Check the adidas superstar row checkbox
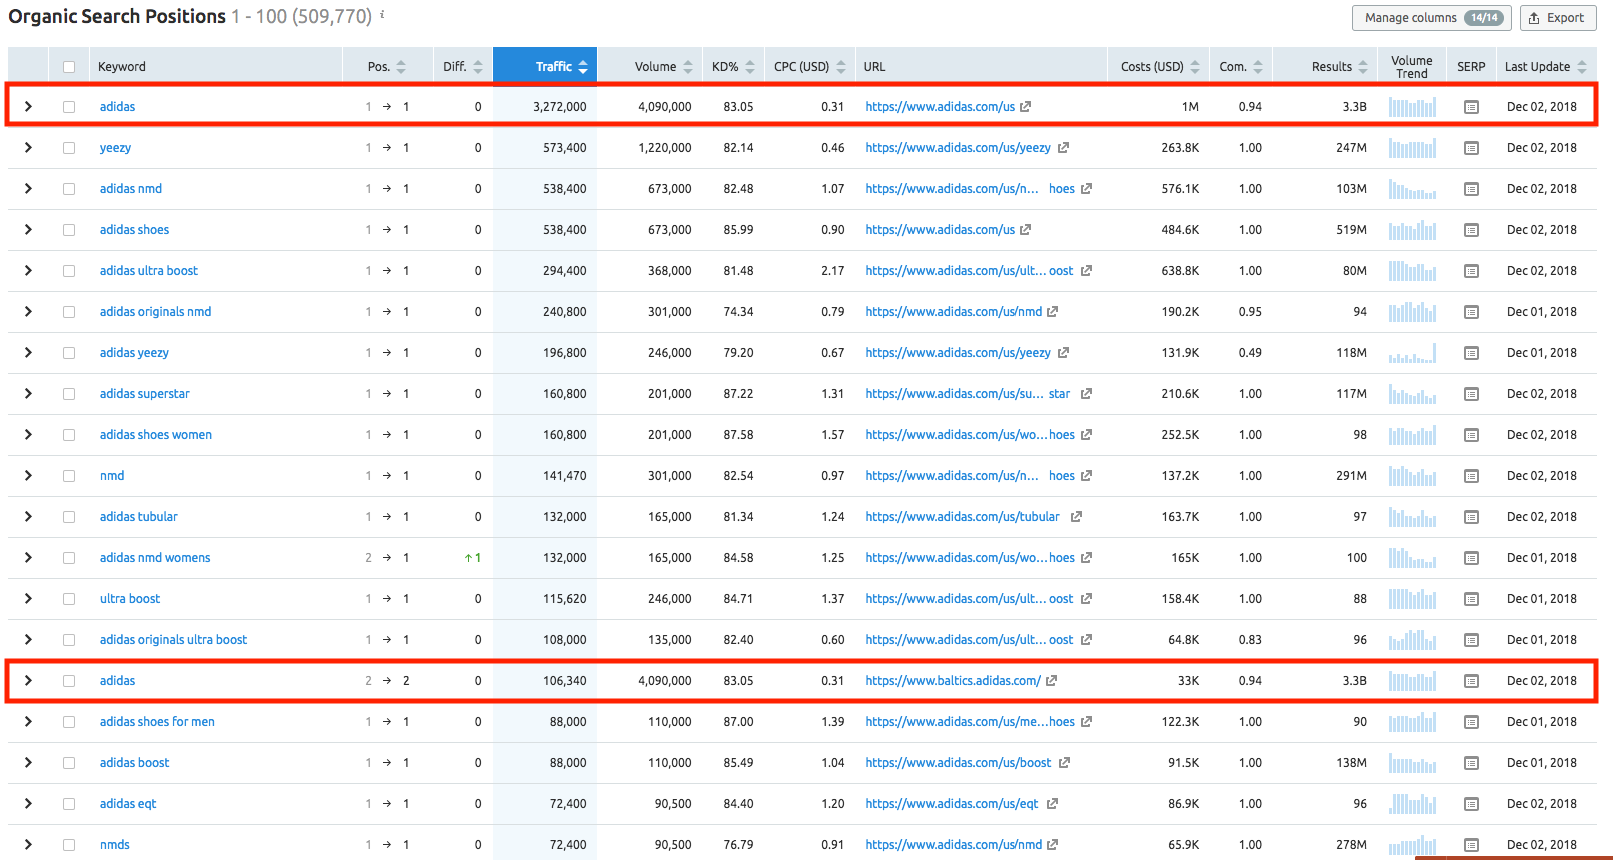Screen dimensions: 1613x860 69,394
